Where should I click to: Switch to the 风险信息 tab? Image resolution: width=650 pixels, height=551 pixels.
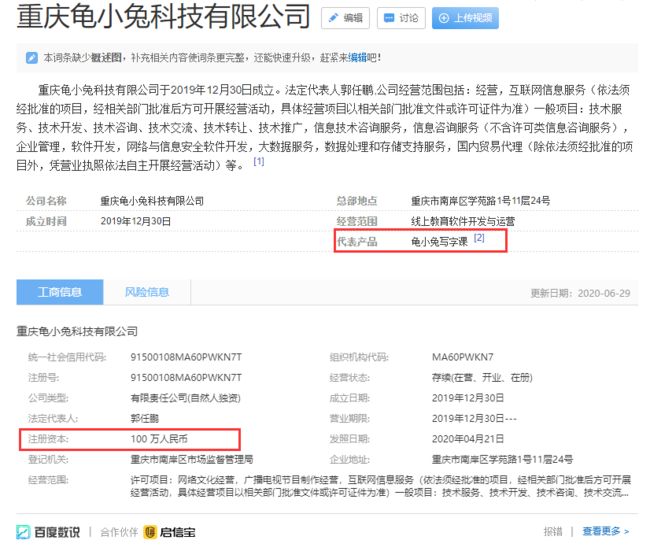(147, 292)
